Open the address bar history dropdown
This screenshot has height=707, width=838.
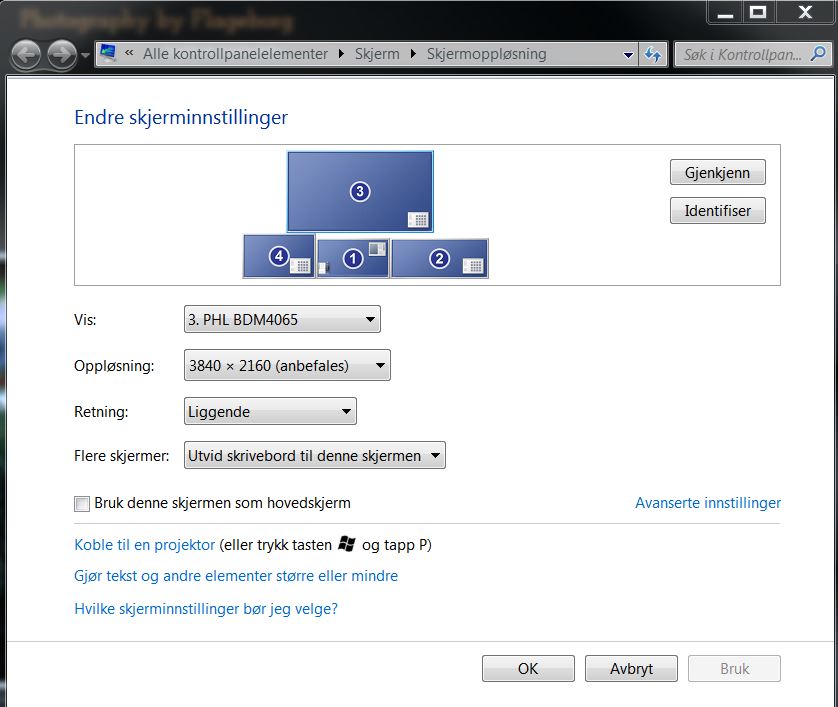[628, 55]
